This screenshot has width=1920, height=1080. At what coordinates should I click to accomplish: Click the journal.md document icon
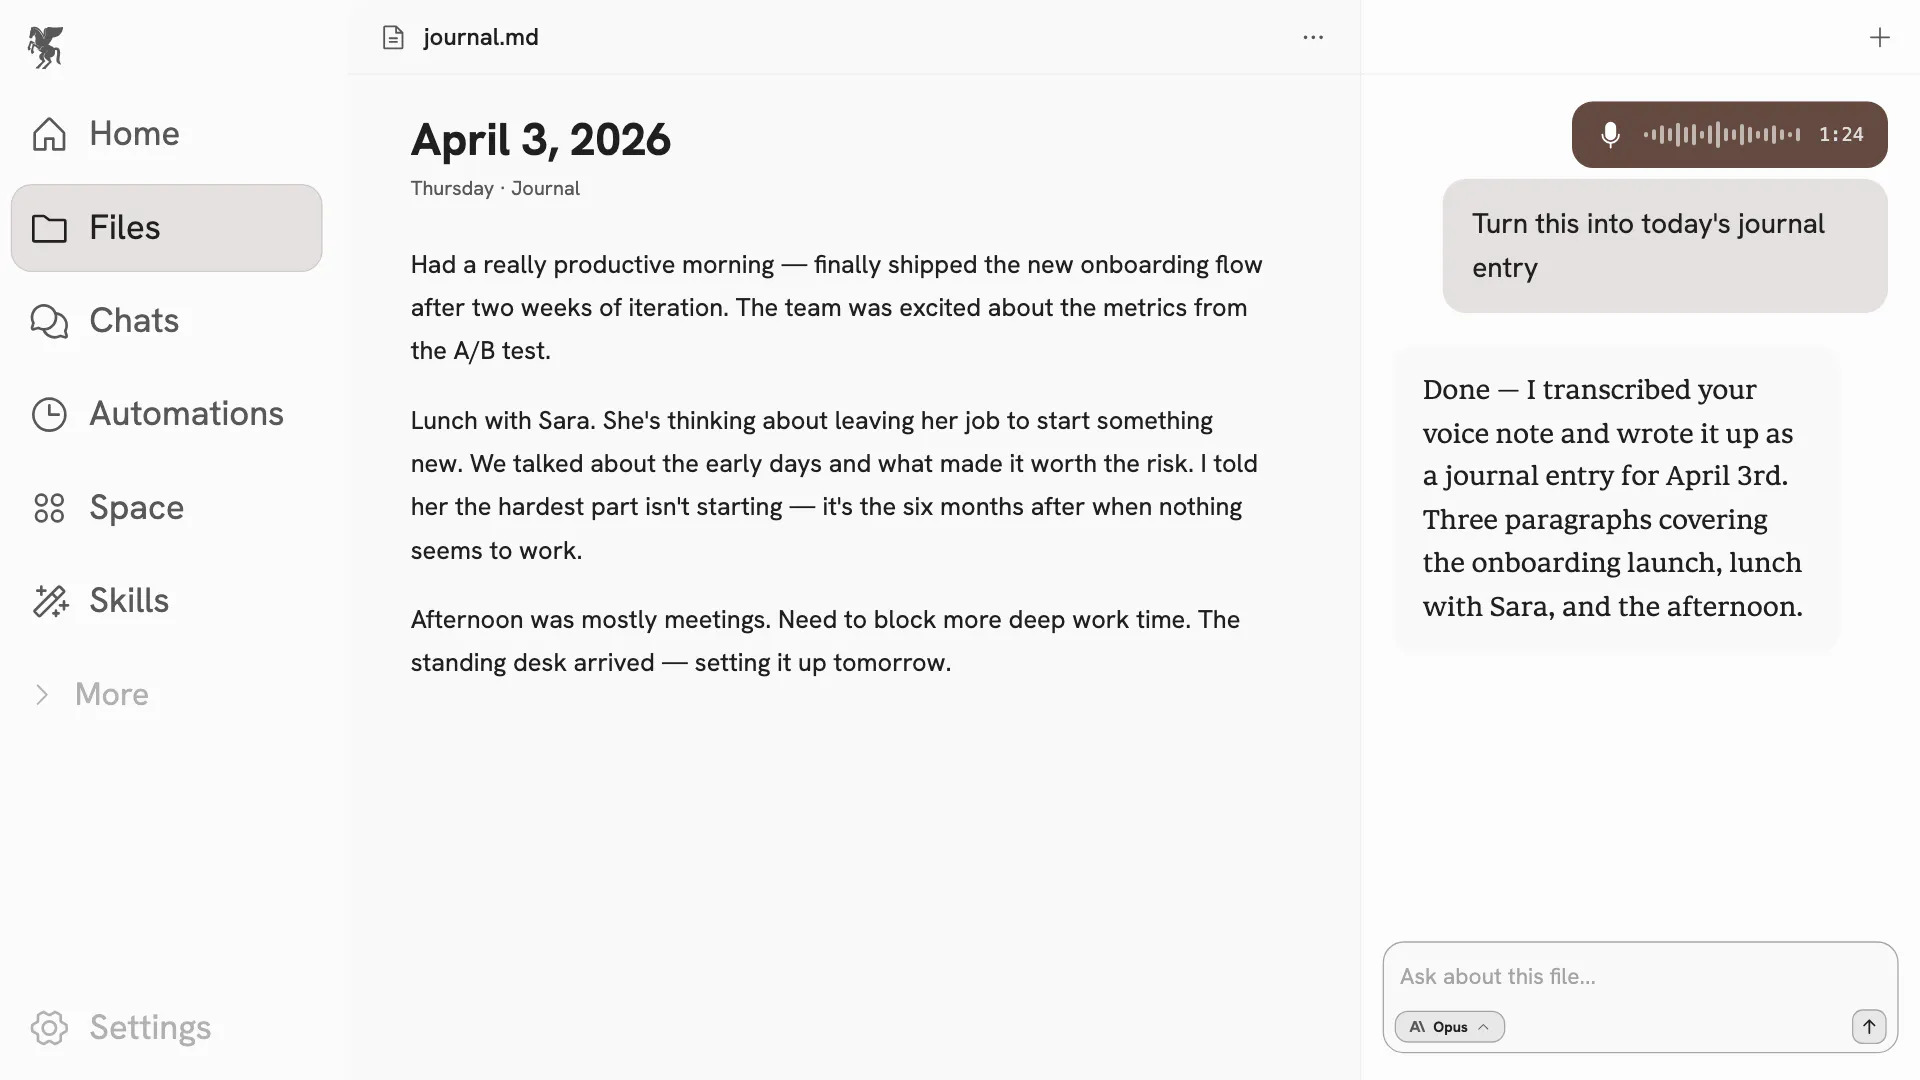[393, 38]
